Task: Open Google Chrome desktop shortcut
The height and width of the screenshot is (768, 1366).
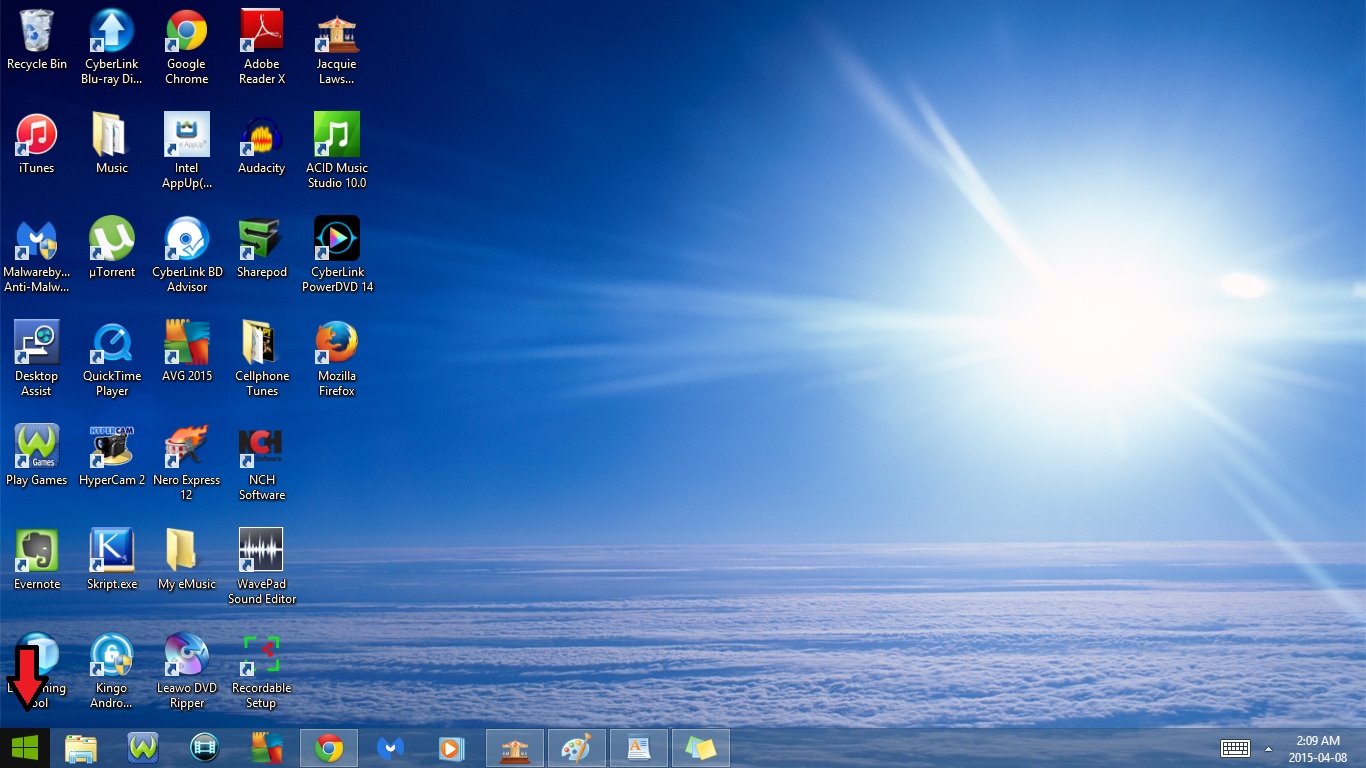Action: click(x=187, y=47)
